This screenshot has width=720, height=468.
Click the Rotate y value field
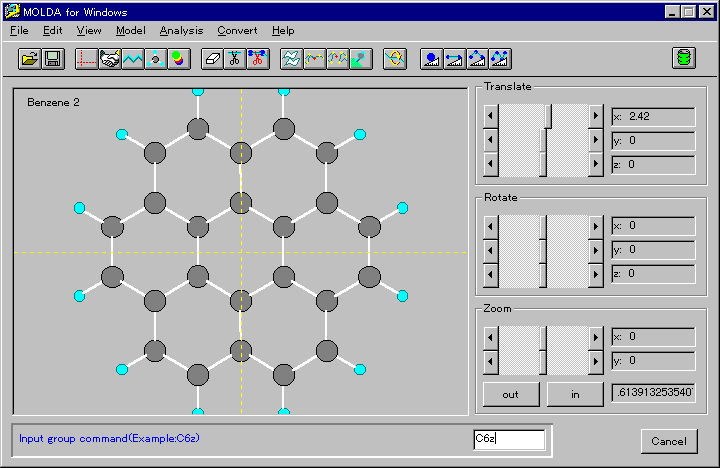tap(653, 249)
